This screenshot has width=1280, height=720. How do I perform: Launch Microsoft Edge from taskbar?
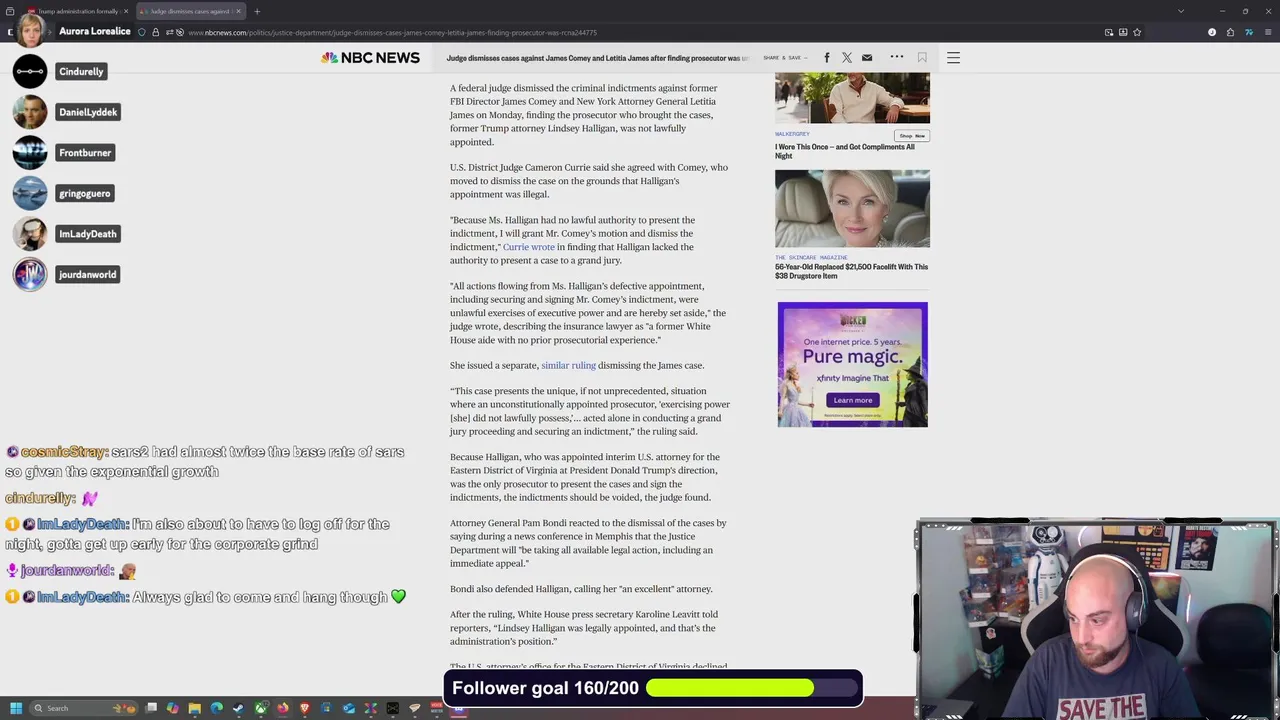(x=217, y=708)
